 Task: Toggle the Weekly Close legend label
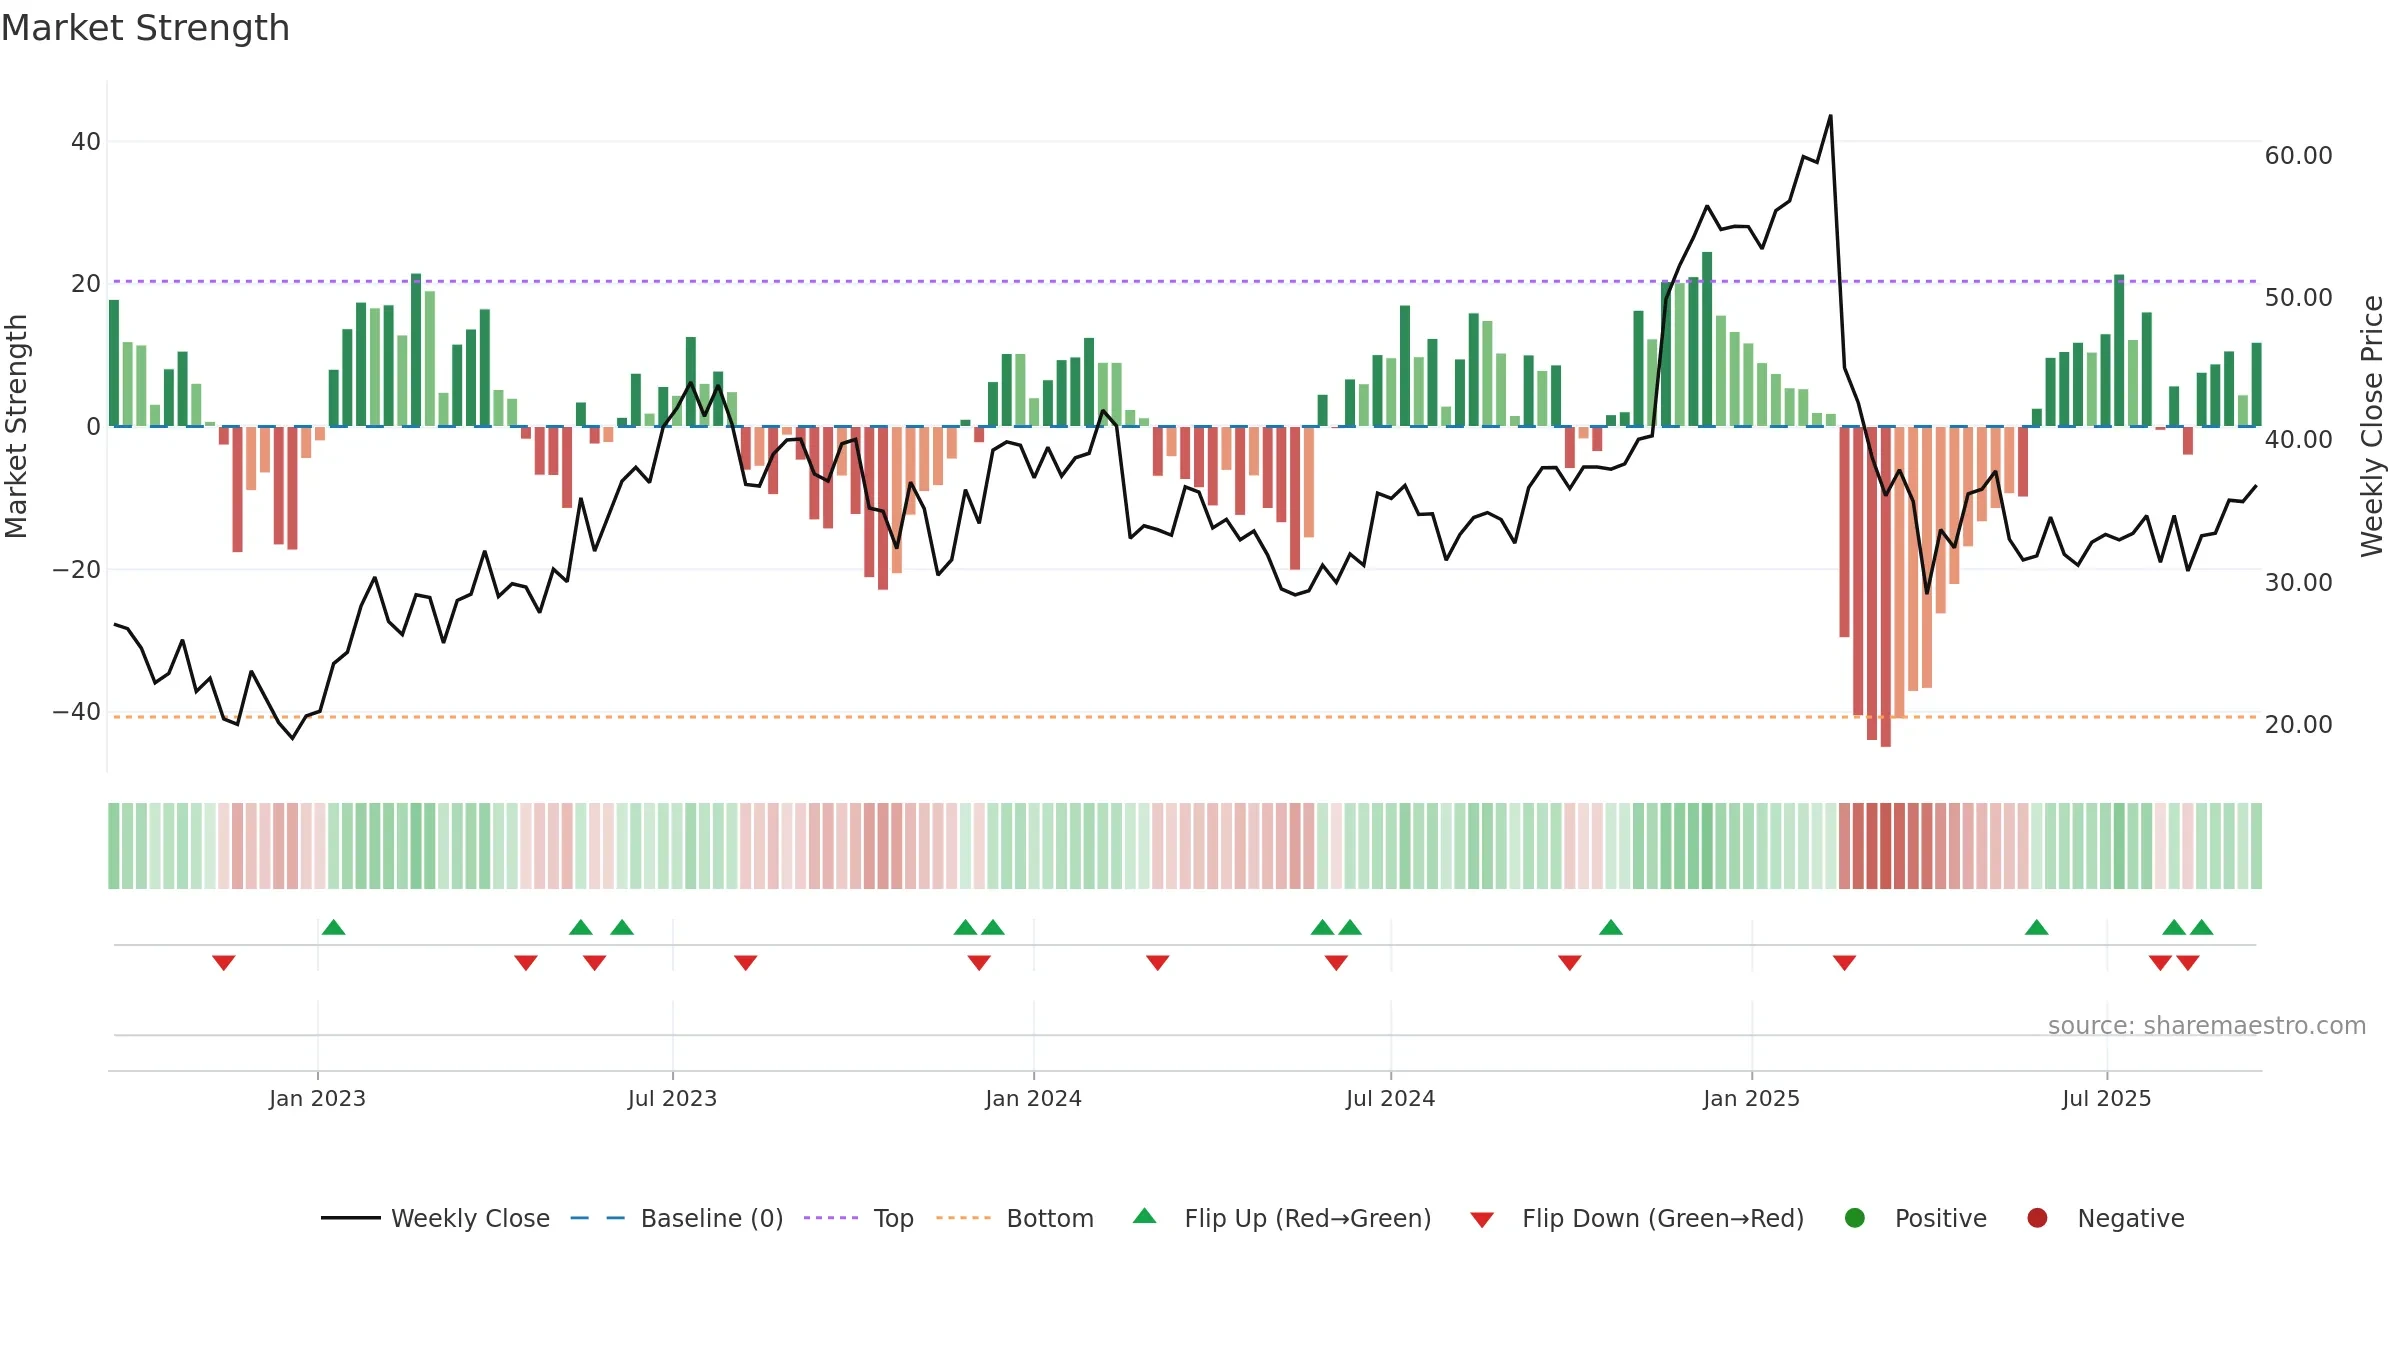point(470,1219)
